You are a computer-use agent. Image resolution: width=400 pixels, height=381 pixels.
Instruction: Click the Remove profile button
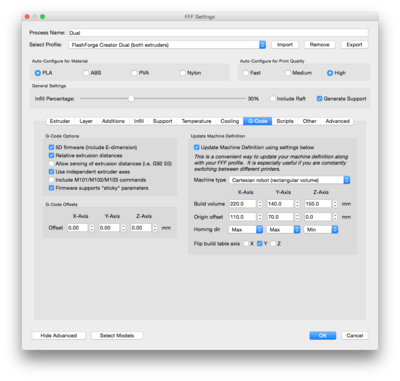(319, 45)
